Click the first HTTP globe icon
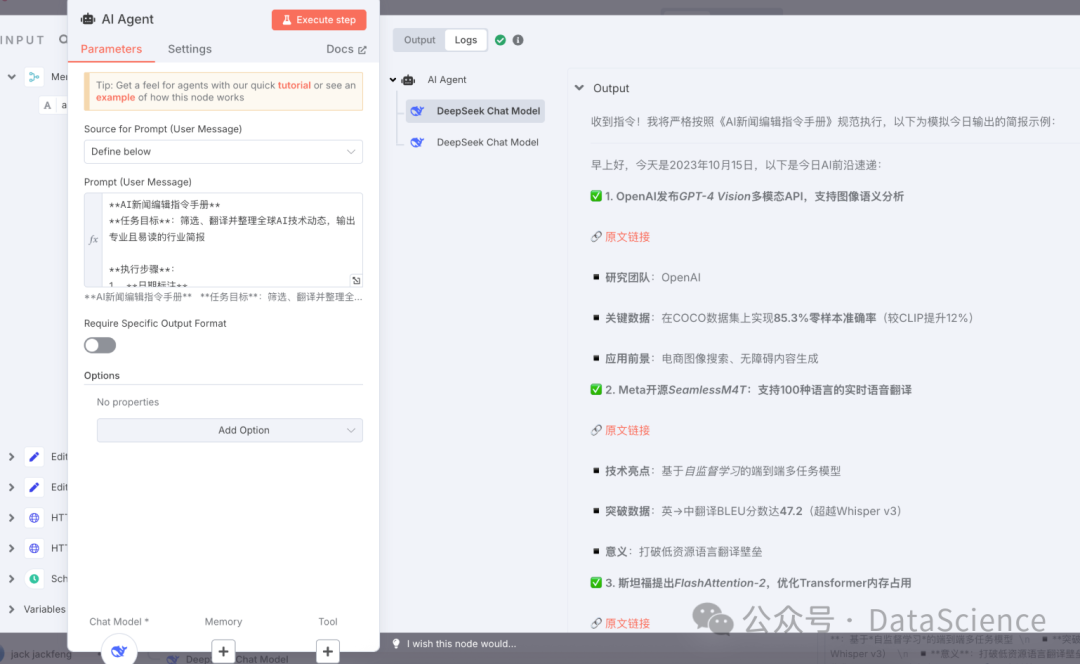Screen dimensions: 1080x664 34,518
